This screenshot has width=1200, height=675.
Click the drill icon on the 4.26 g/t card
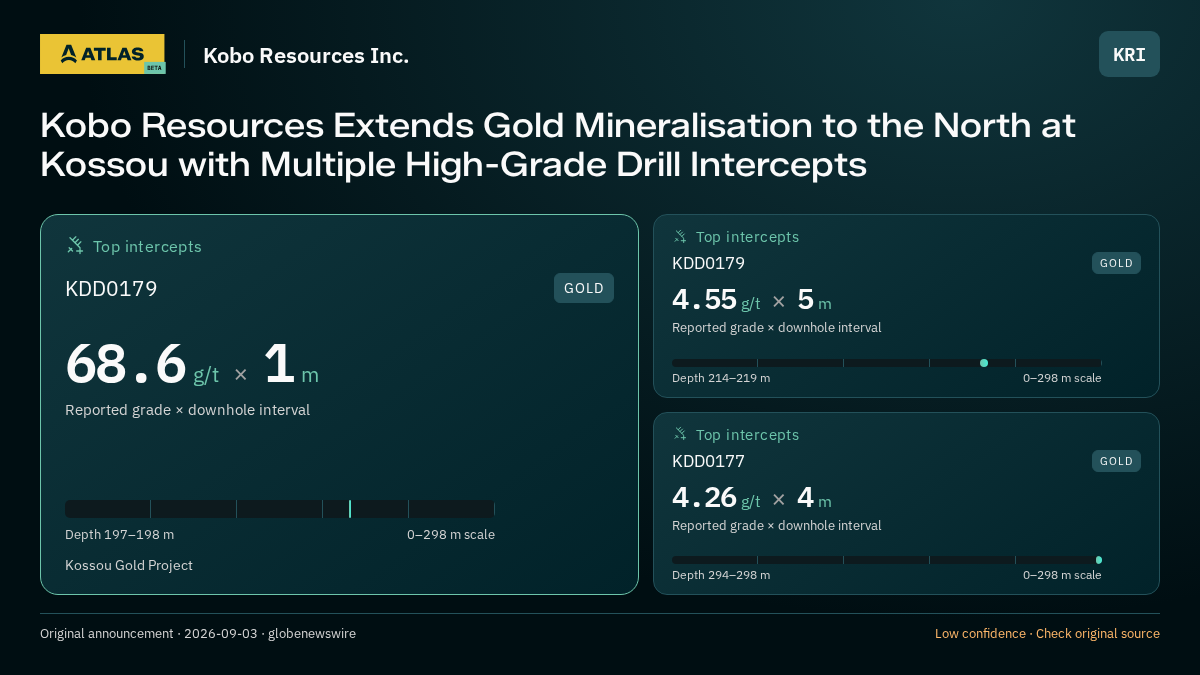click(680, 434)
